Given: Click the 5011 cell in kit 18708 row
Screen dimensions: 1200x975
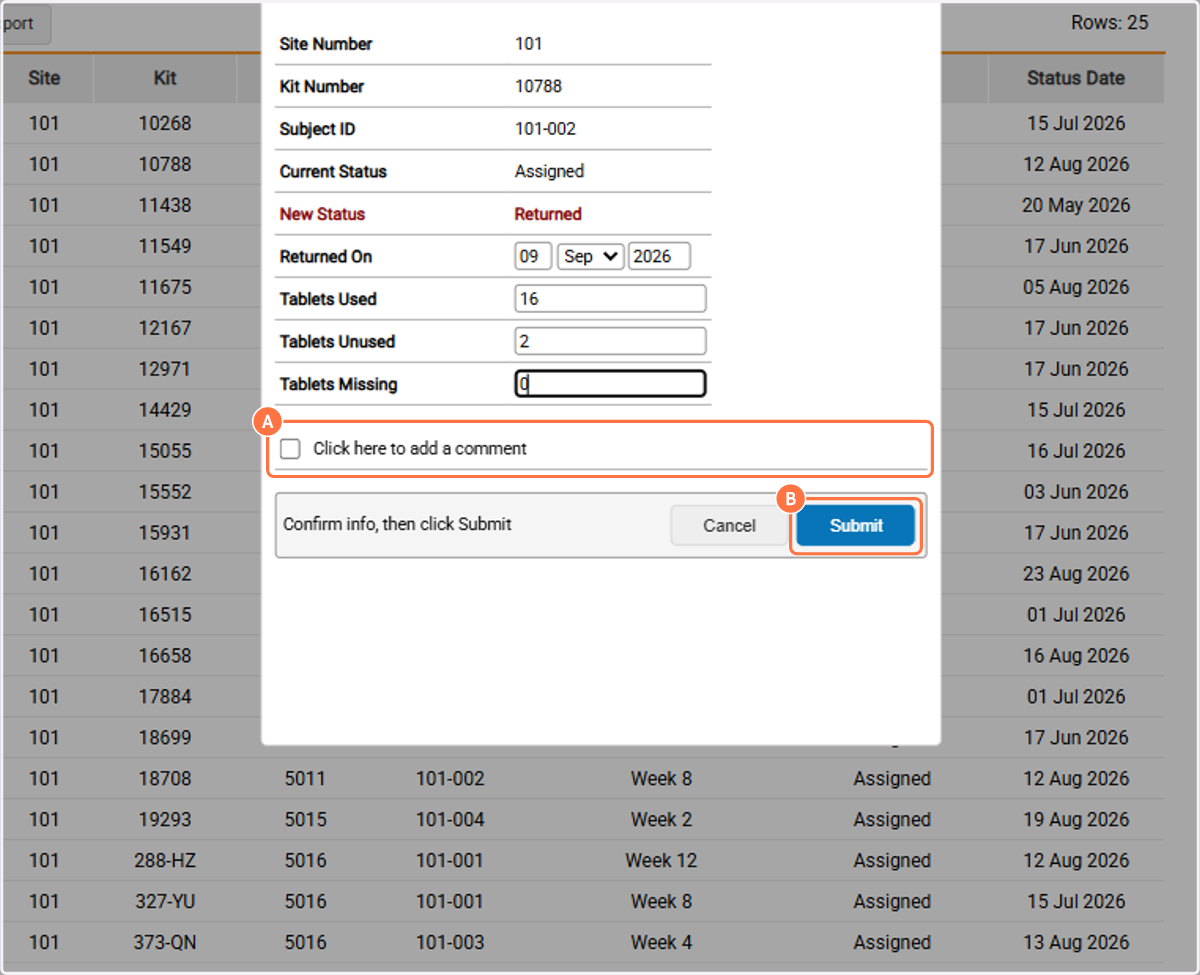Looking at the screenshot, I should pos(305,778).
